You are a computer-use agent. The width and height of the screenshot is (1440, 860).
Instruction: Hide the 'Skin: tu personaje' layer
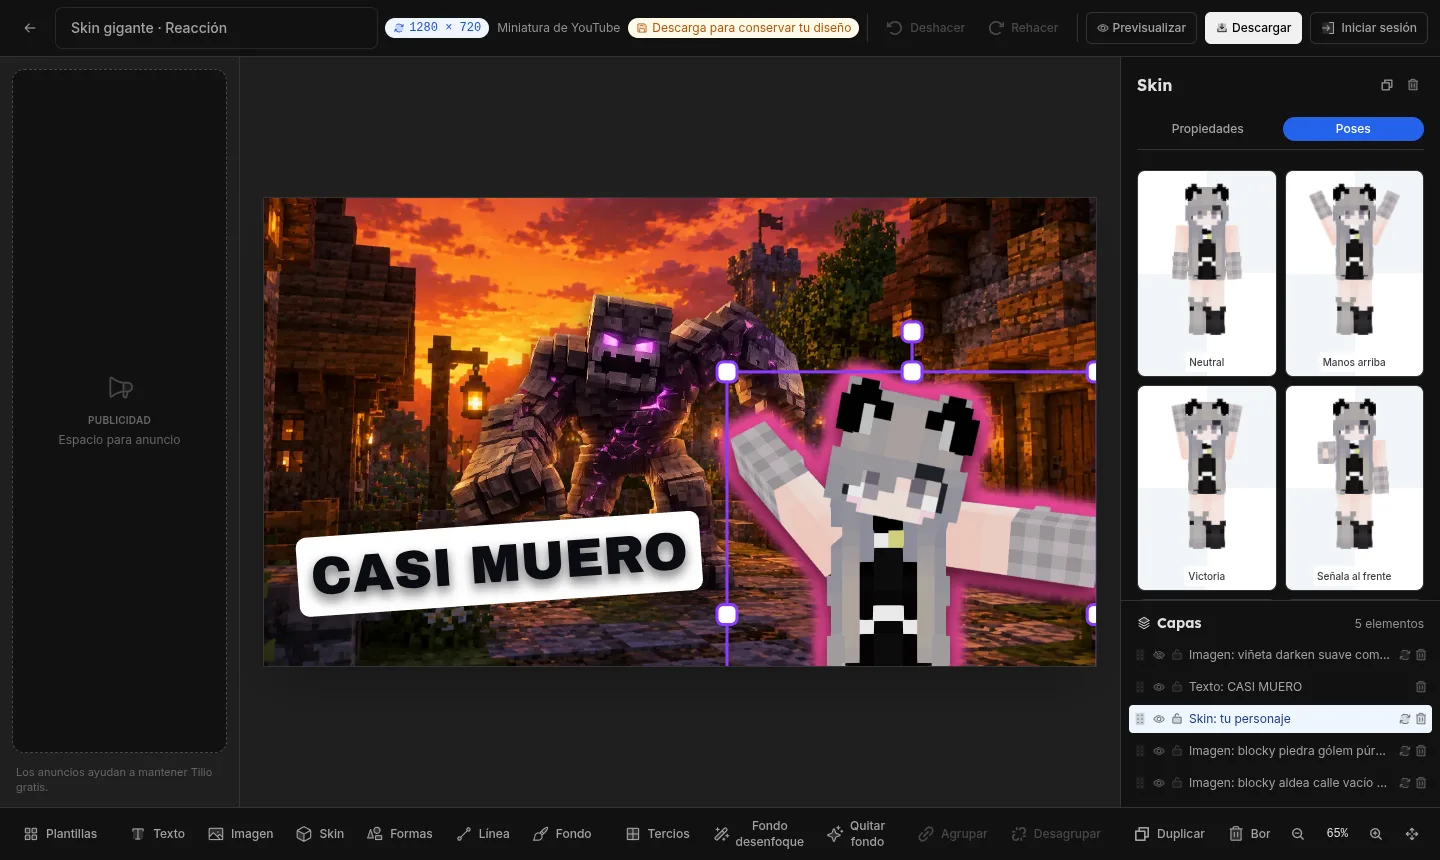pyautogui.click(x=1159, y=719)
